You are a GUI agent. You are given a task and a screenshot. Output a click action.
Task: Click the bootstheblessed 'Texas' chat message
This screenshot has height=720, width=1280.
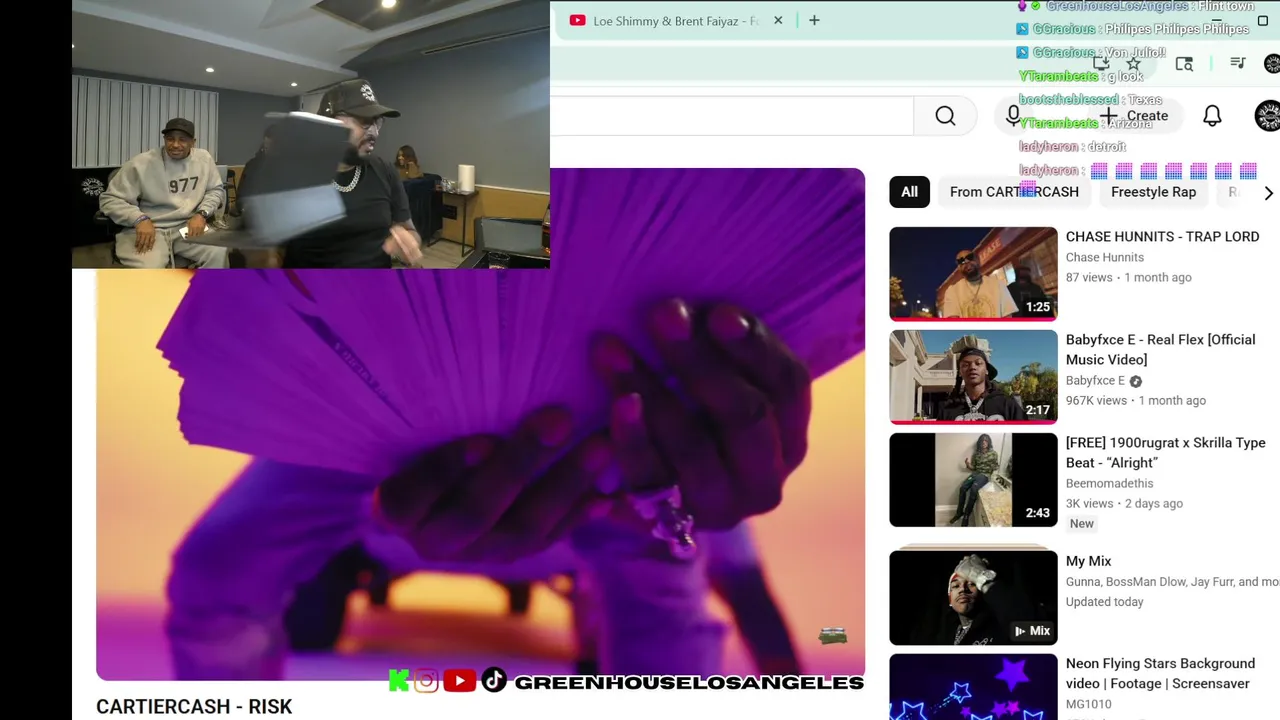[x=1090, y=100]
